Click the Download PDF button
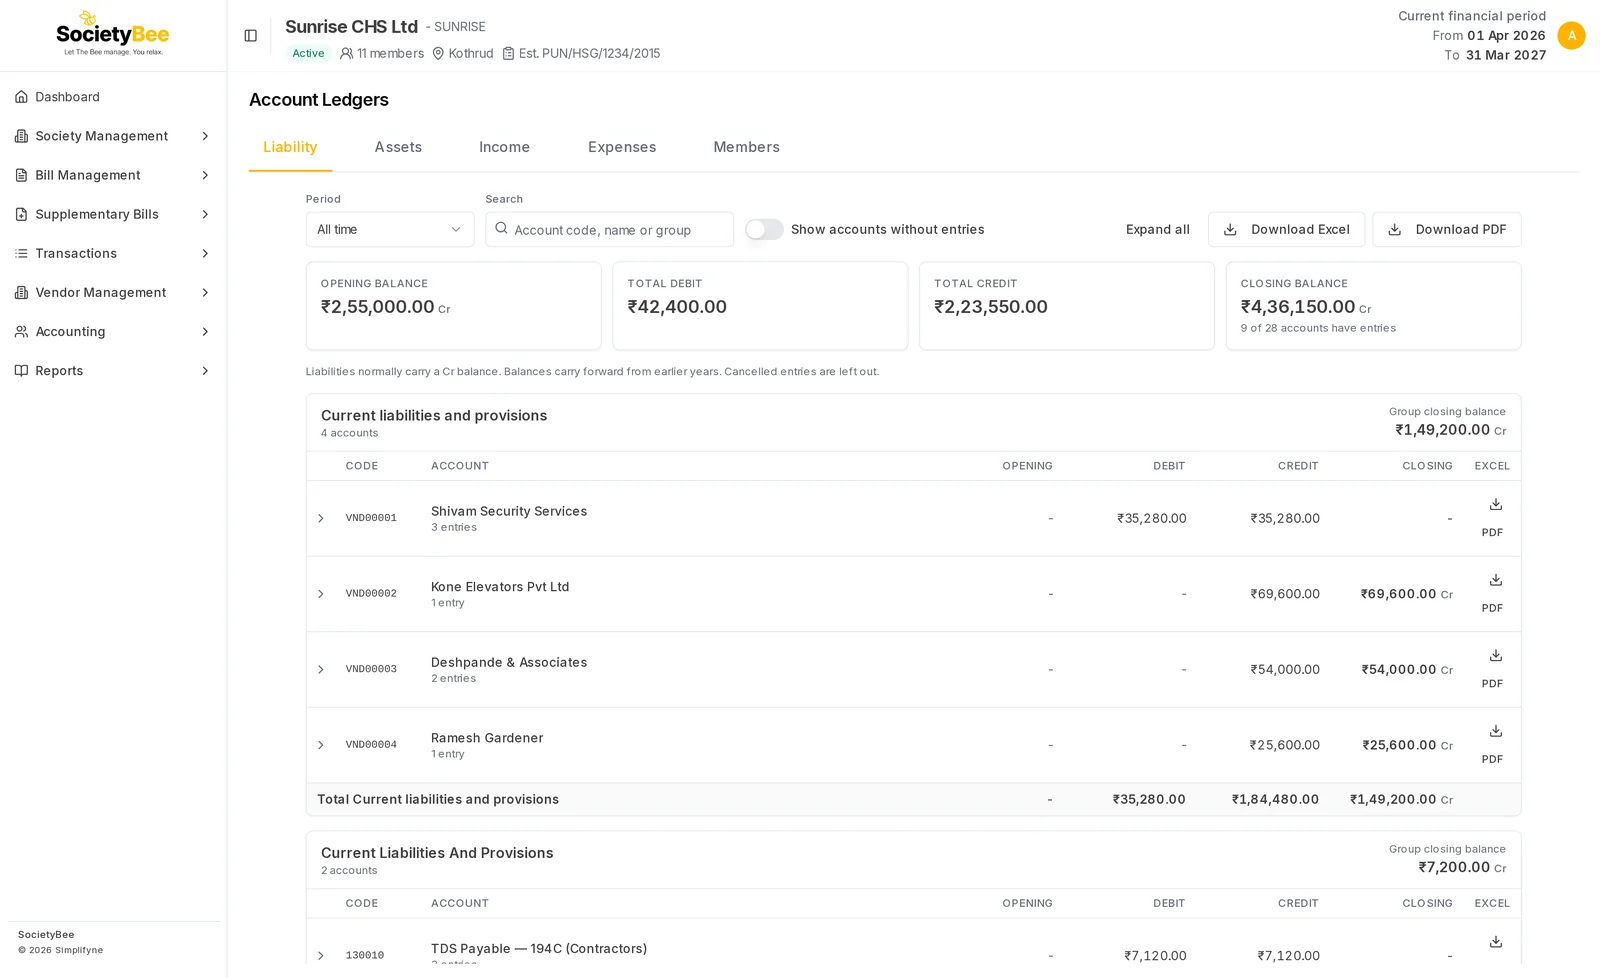1600x978 pixels. coord(1446,229)
